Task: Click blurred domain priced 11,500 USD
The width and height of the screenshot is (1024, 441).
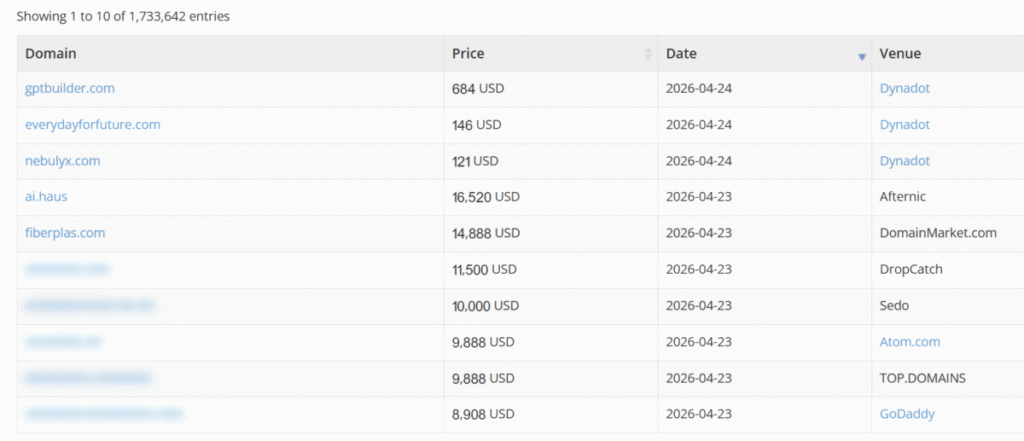Action: [67, 269]
